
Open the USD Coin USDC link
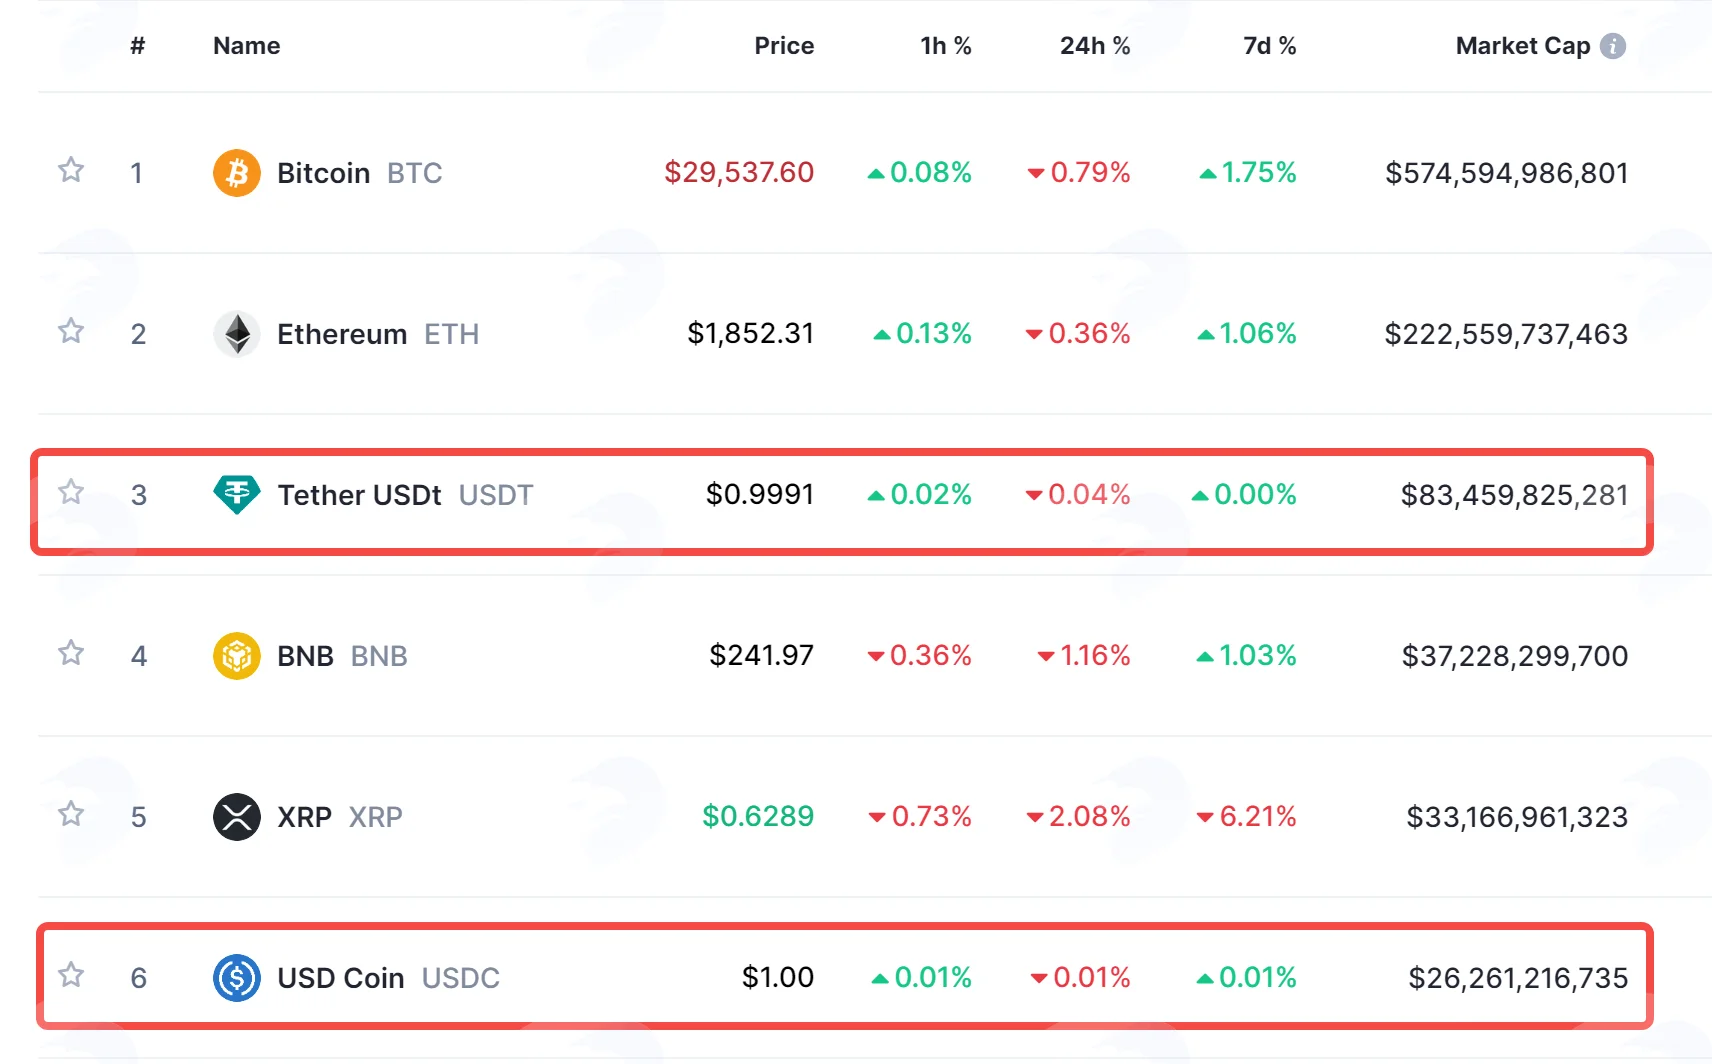(388, 978)
